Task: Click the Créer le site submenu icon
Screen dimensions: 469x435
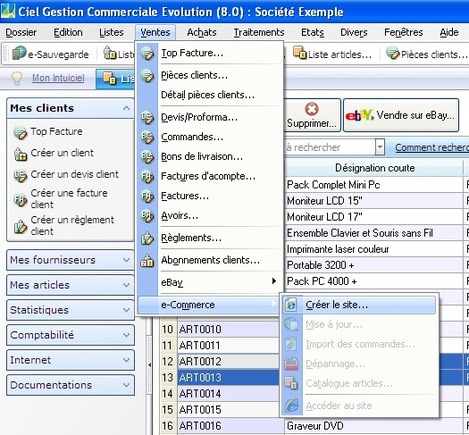Action: point(291,305)
